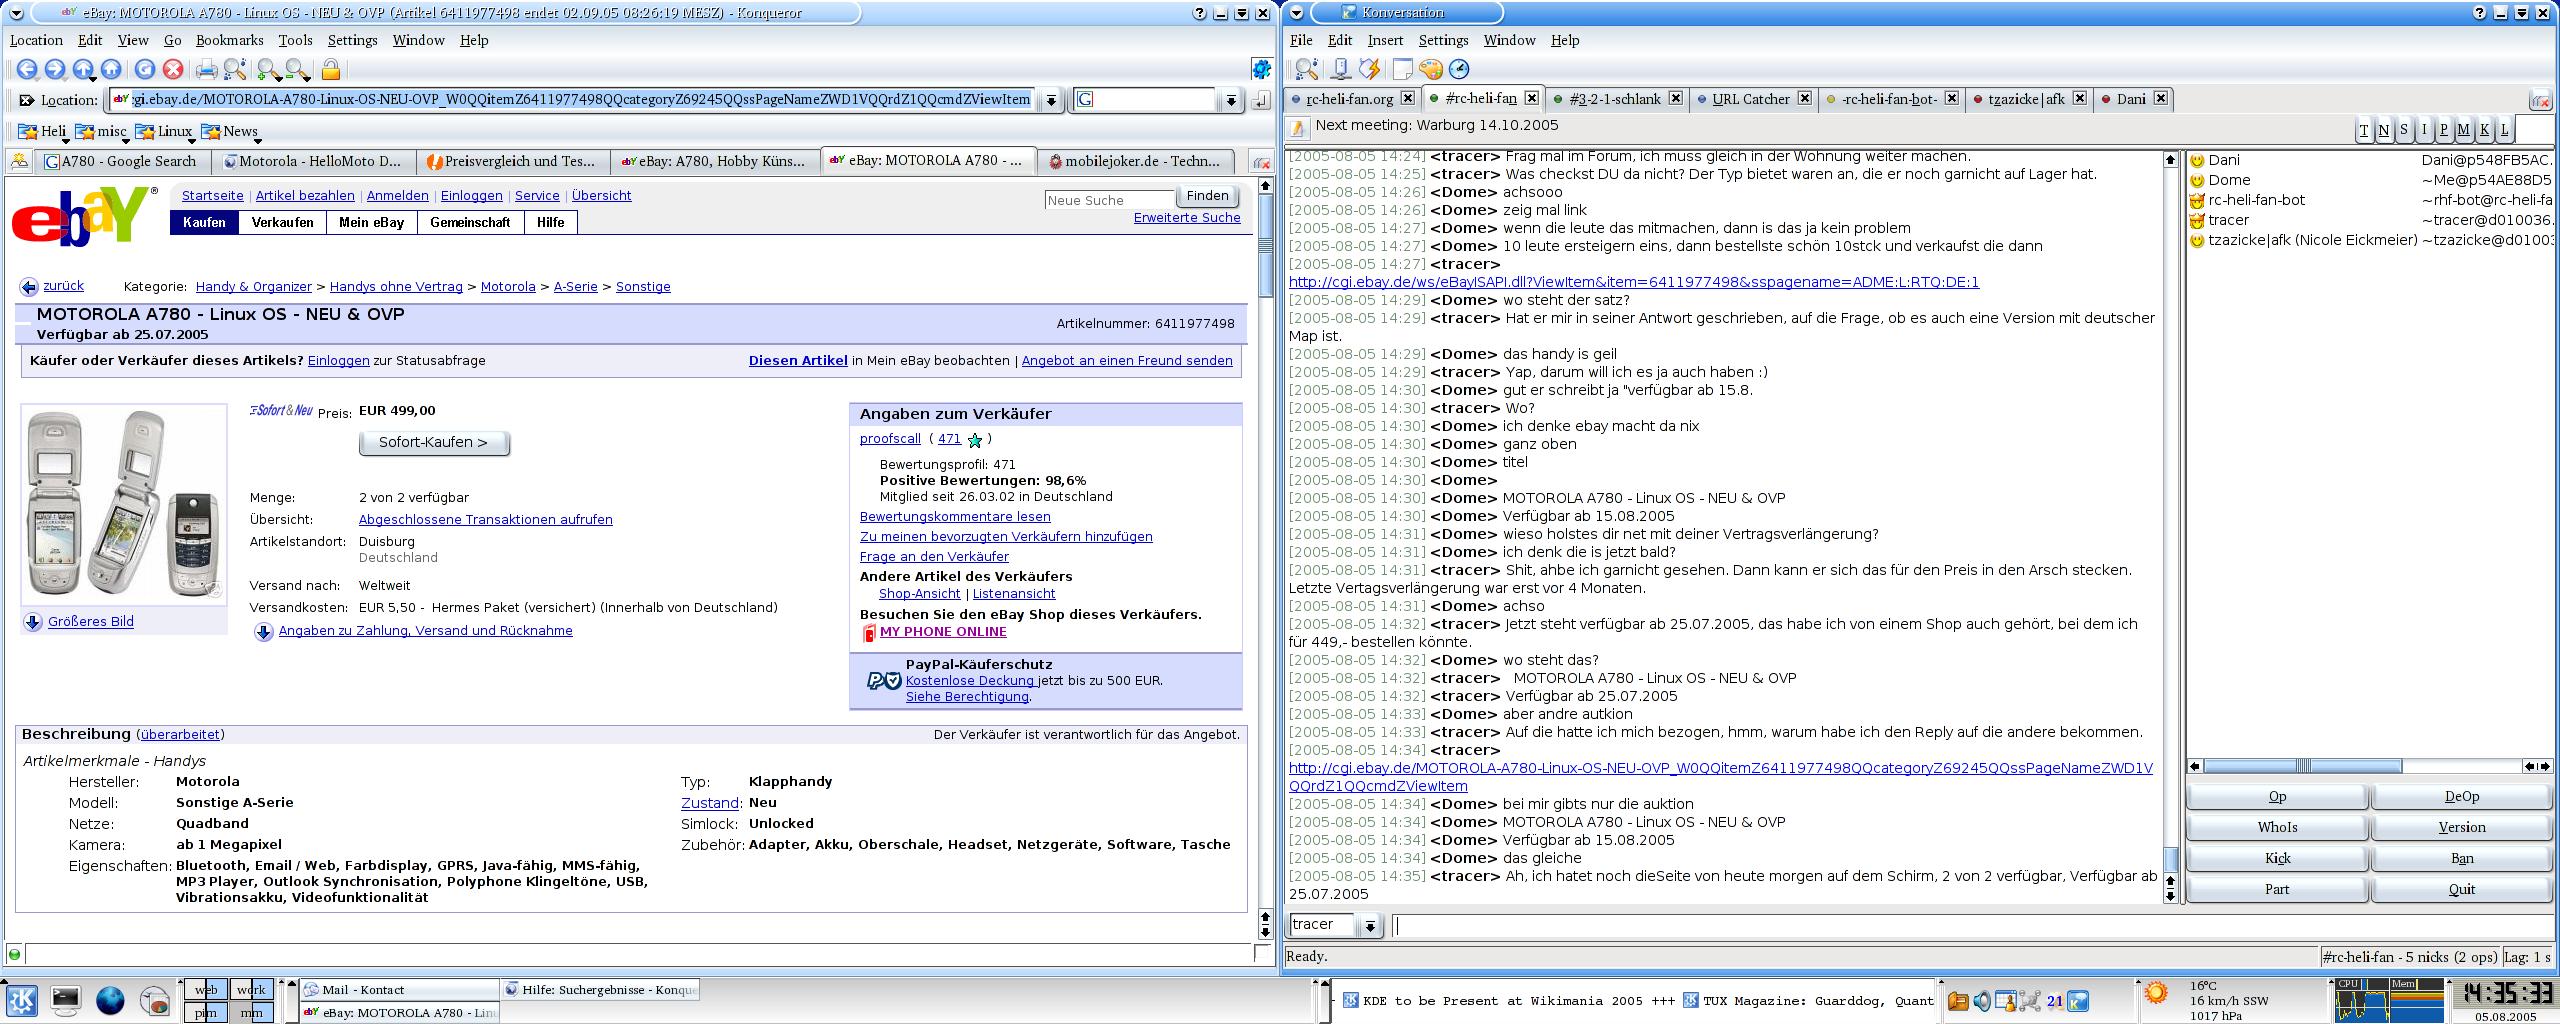The height and width of the screenshot is (1024, 2560).
Task: Go up one level in Konqueror
Action: tap(83, 69)
